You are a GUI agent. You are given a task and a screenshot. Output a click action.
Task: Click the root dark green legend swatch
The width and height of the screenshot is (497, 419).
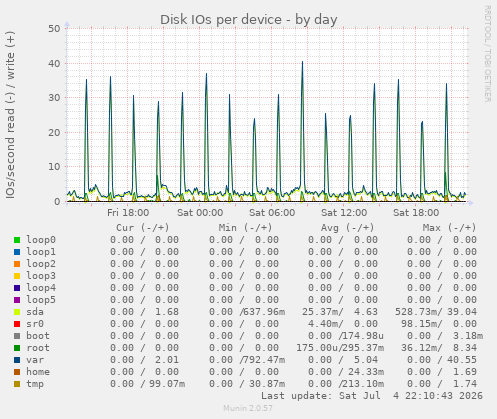click(x=17, y=348)
